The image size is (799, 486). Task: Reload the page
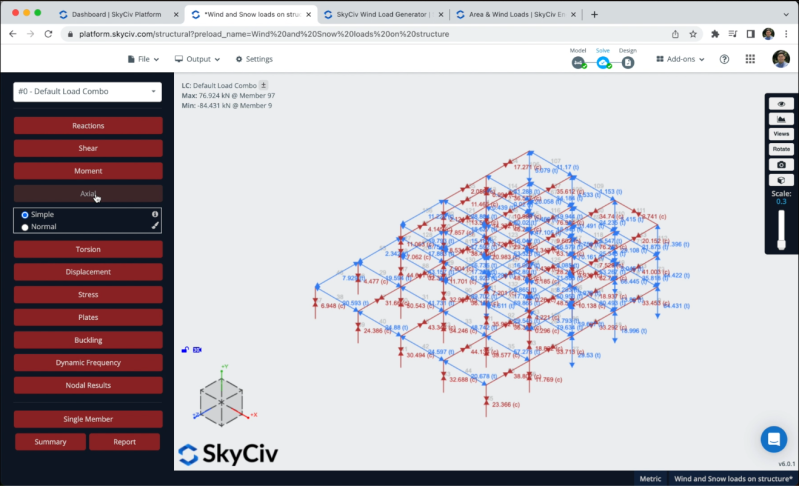tap(48, 34)
